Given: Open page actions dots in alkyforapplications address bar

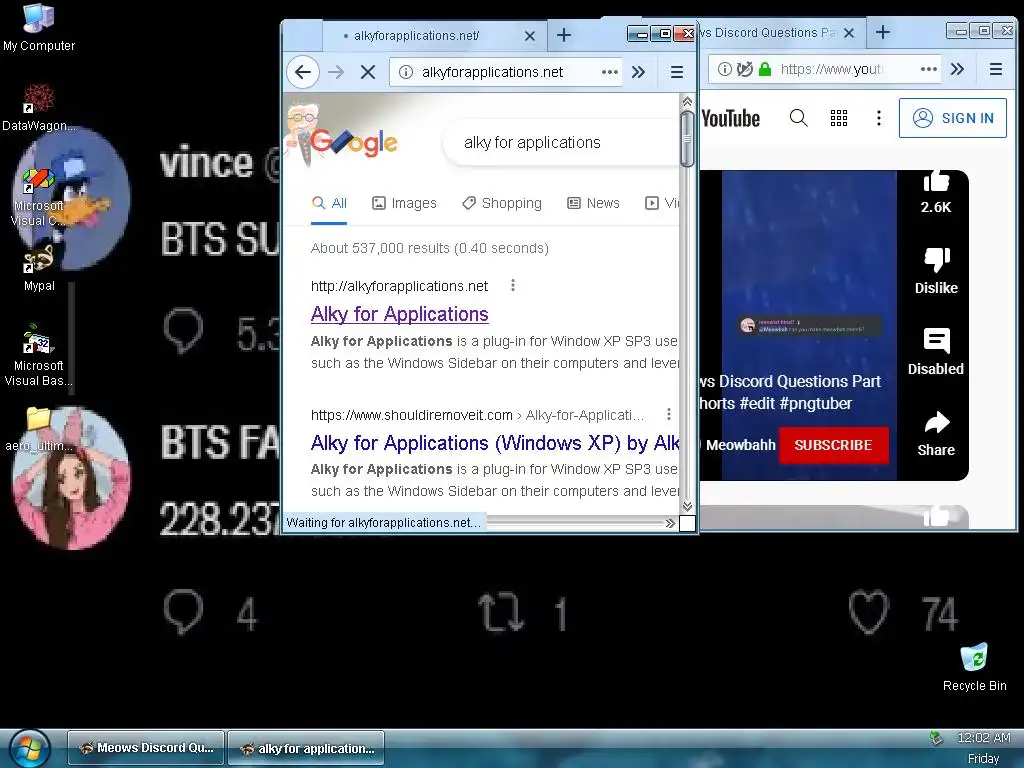Looking at the screenshot, I should (609, 72).
